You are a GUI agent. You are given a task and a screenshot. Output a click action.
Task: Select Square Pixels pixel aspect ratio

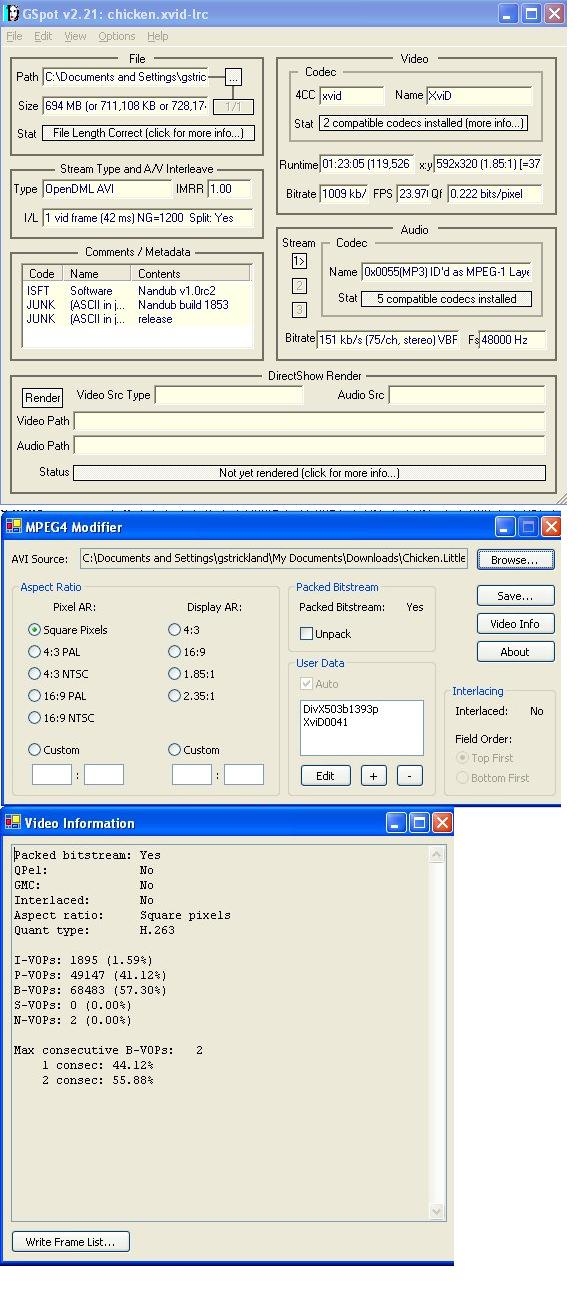(68, 630)
